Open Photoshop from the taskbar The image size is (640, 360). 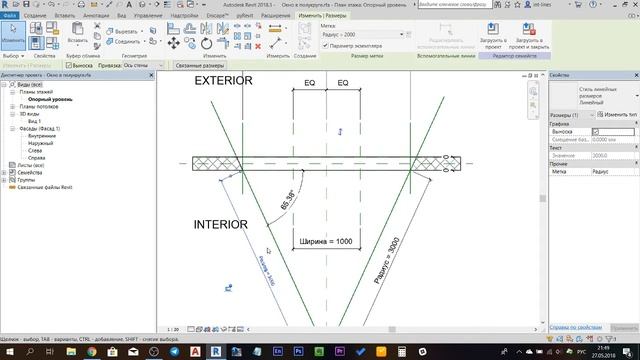[x=298, y=351]
